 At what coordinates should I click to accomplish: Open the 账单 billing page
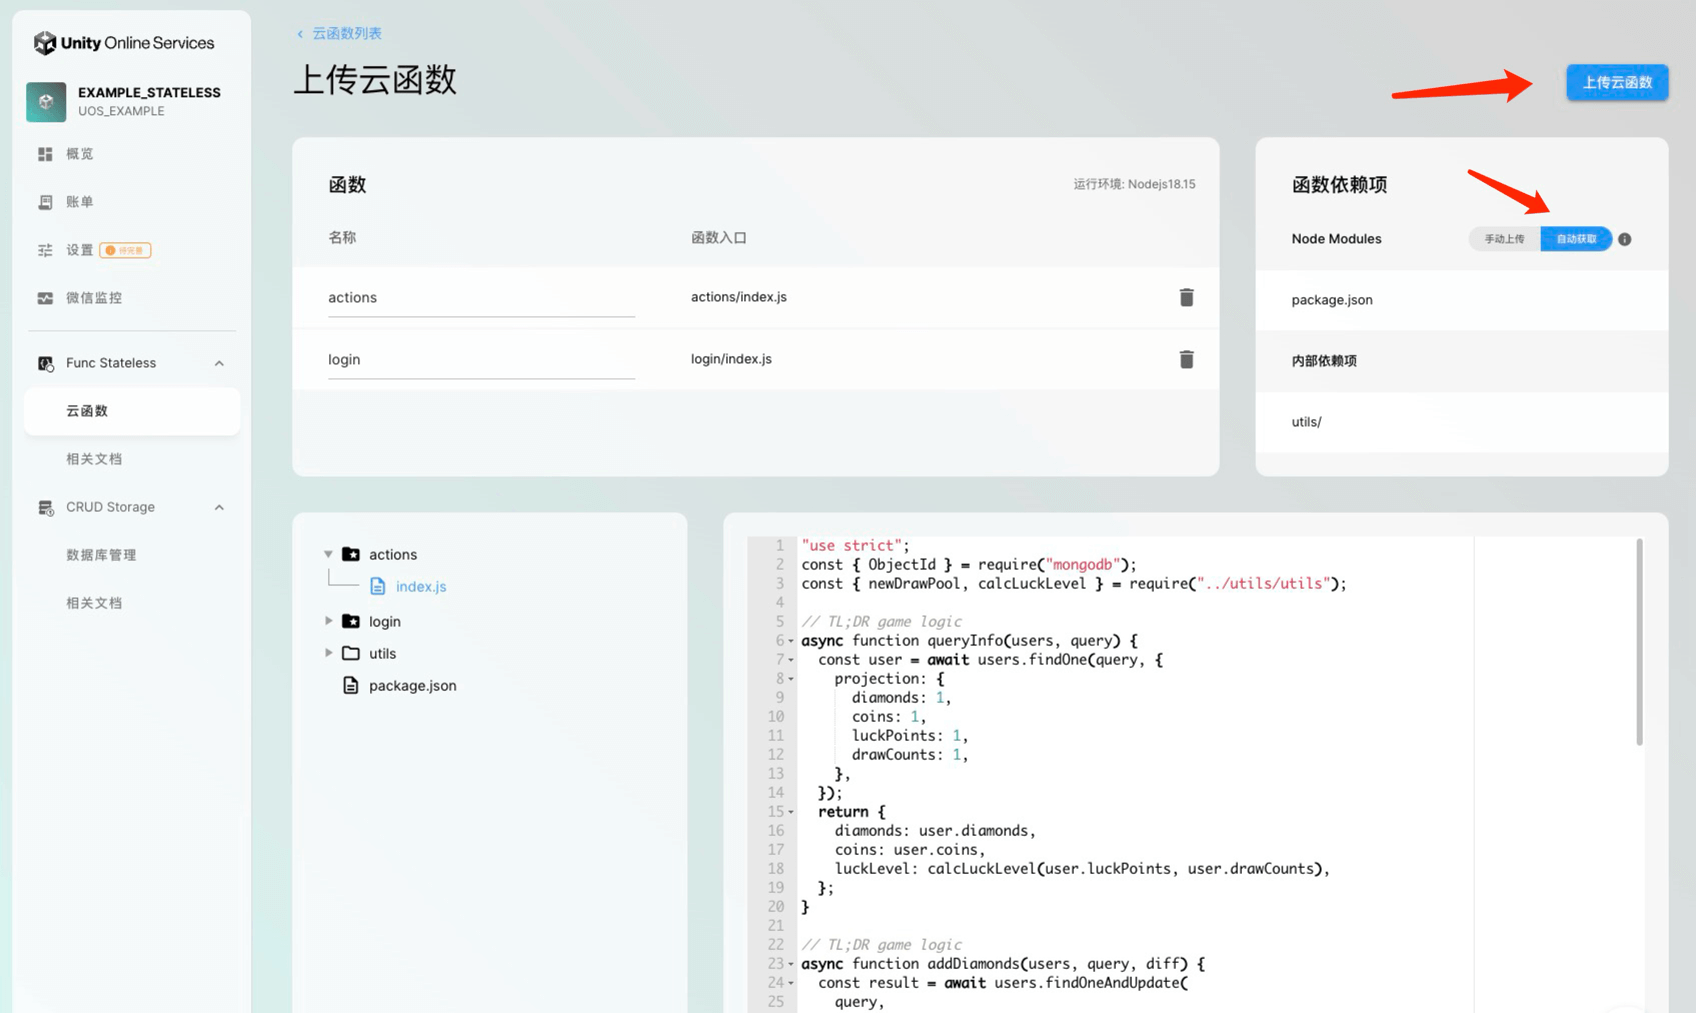(x=79, y=202)
